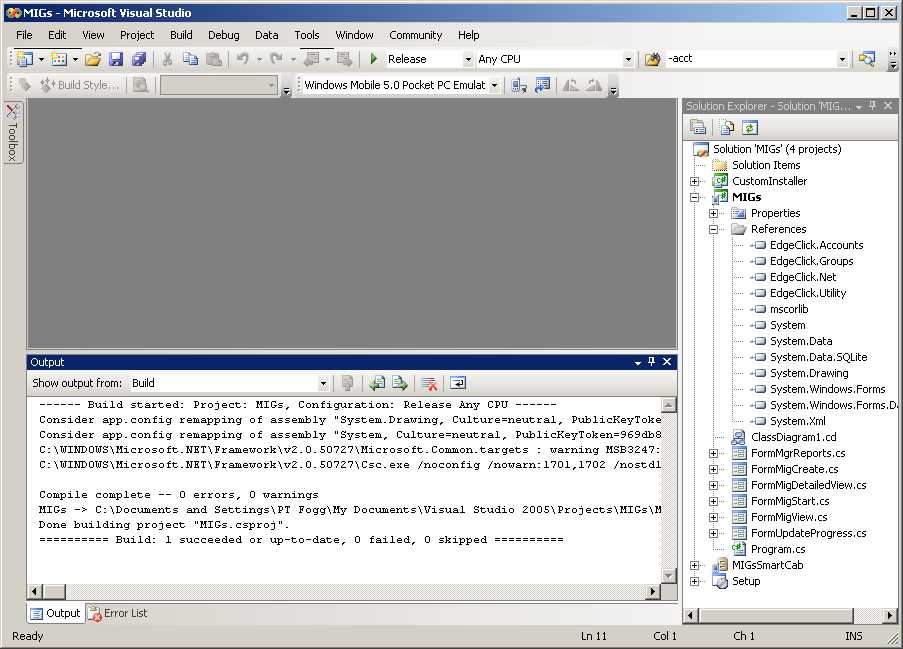
Task: Click the Open File folder icon
Action: (x=93, y=59)
